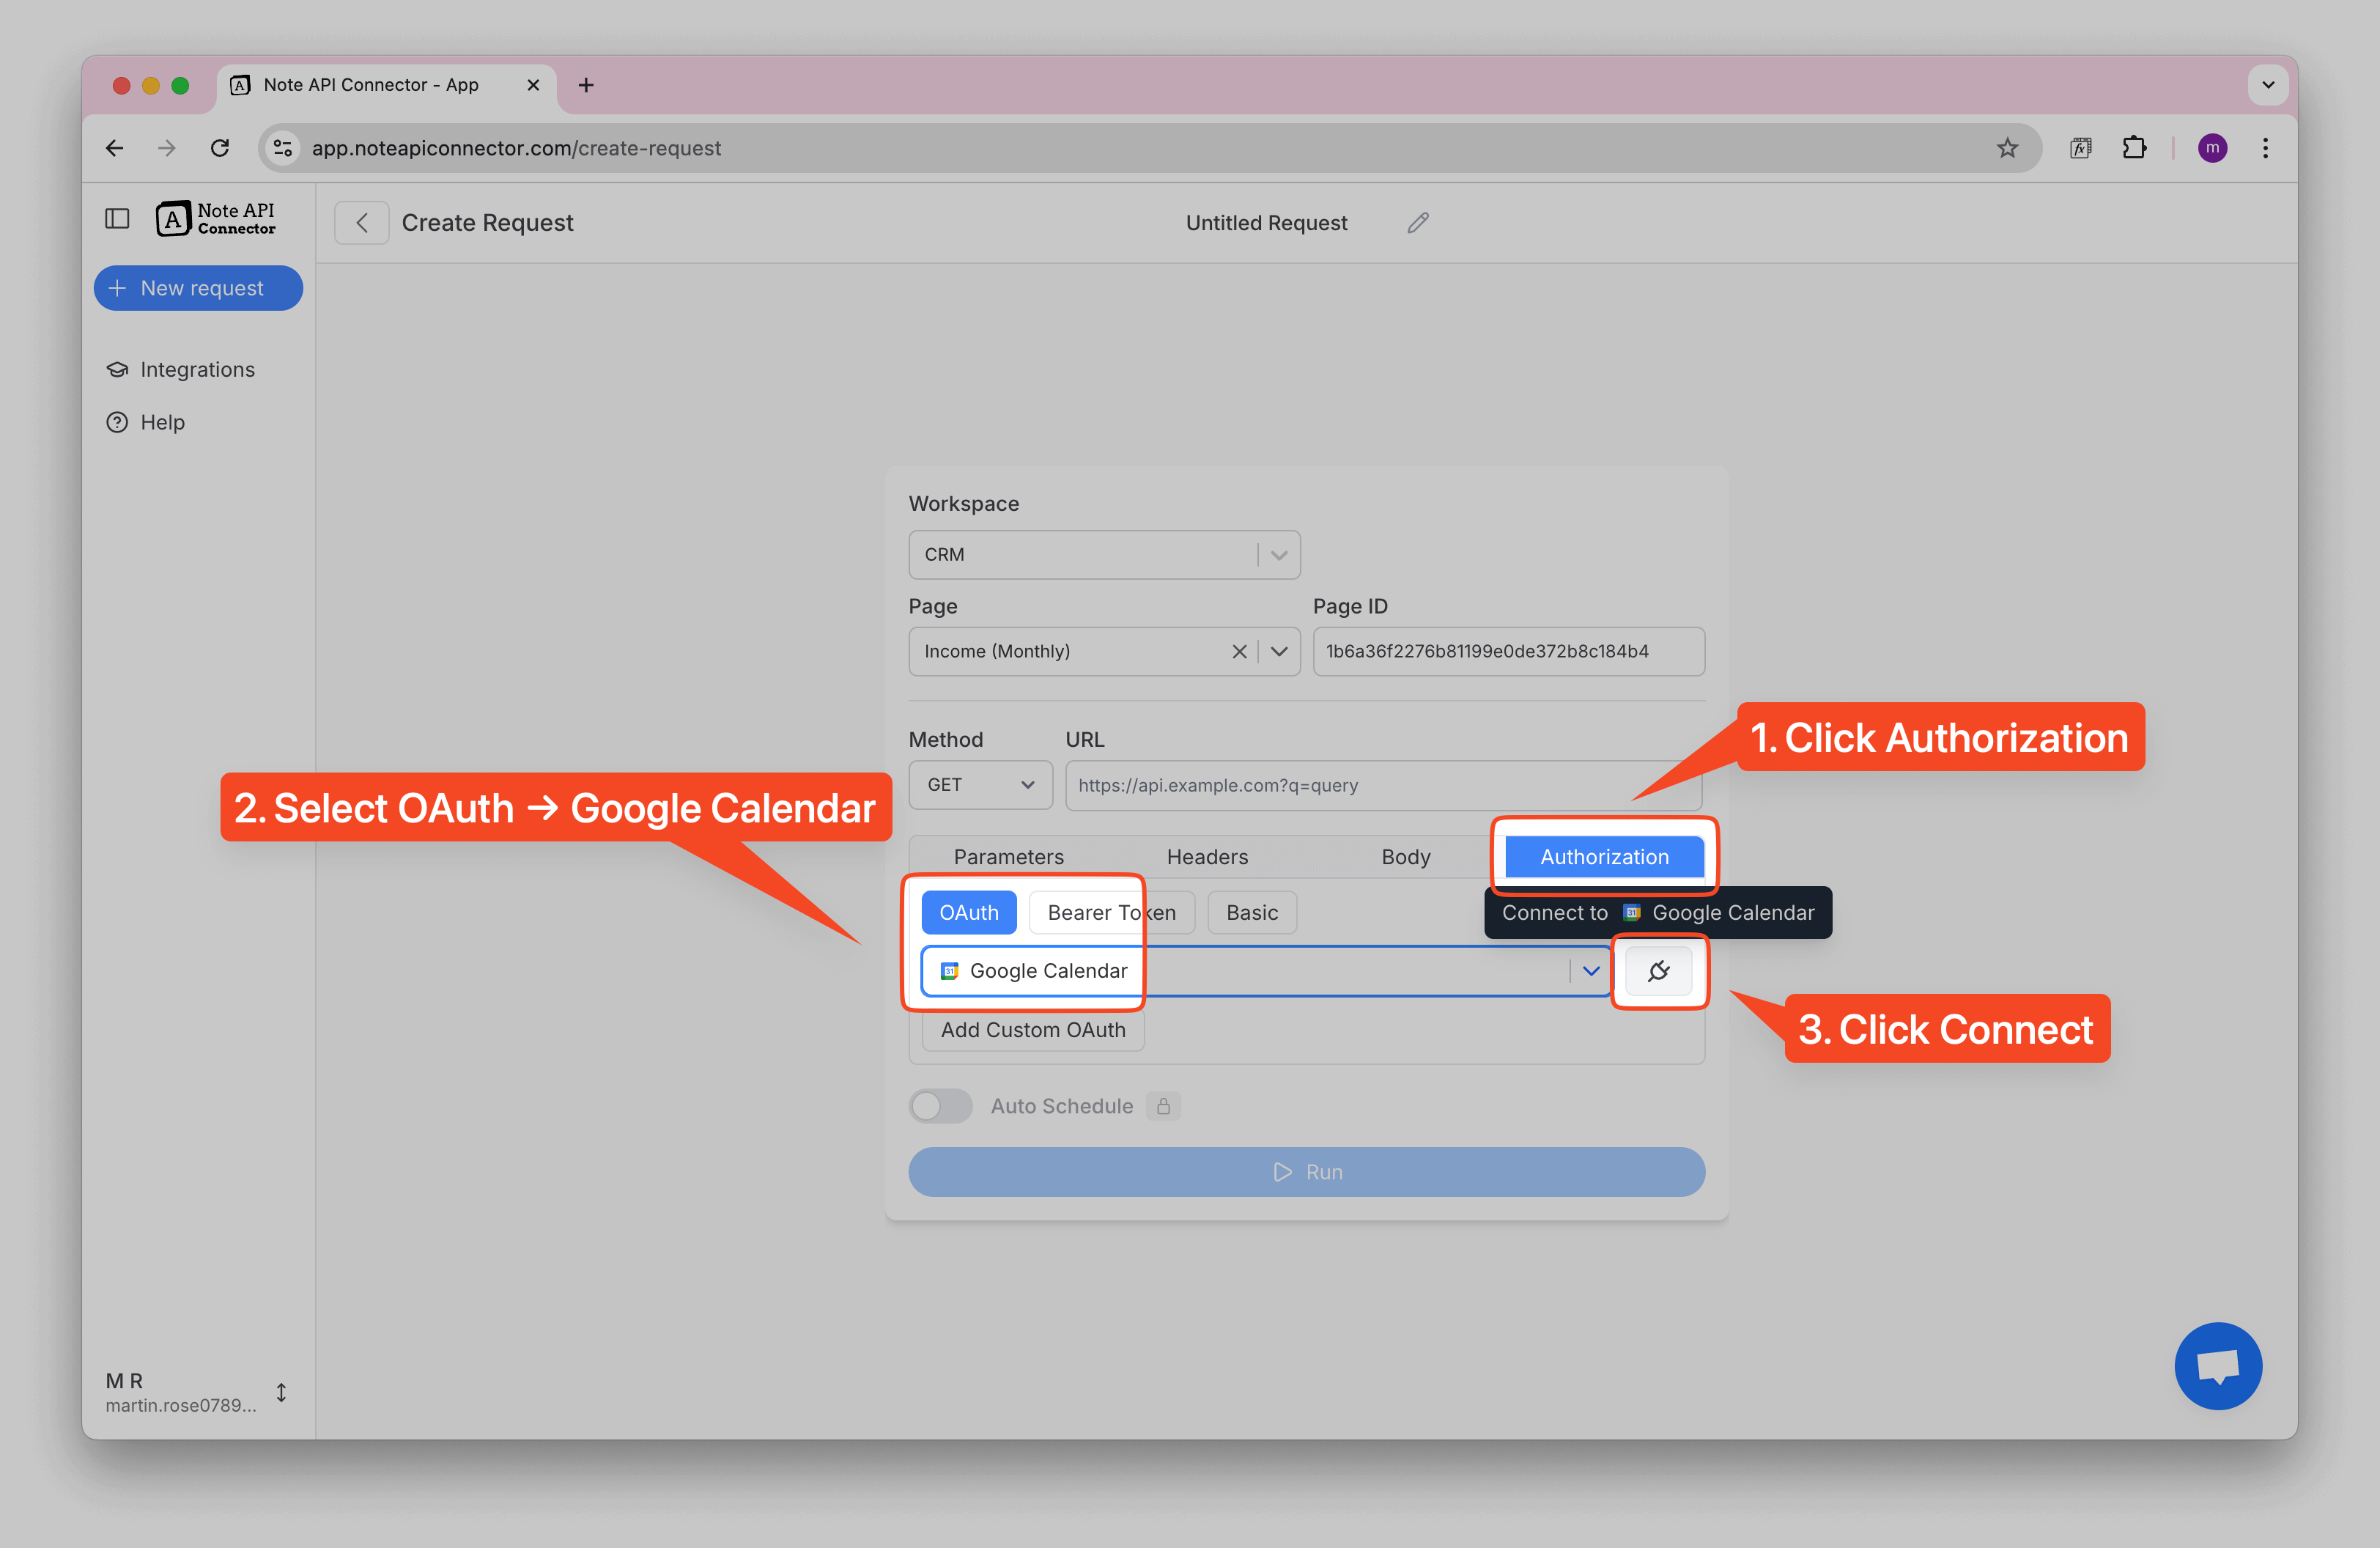Clear the Income (Monthly) page selection
Viewport: 2380px width, 1548px height.
click(x=1239, y=651)
